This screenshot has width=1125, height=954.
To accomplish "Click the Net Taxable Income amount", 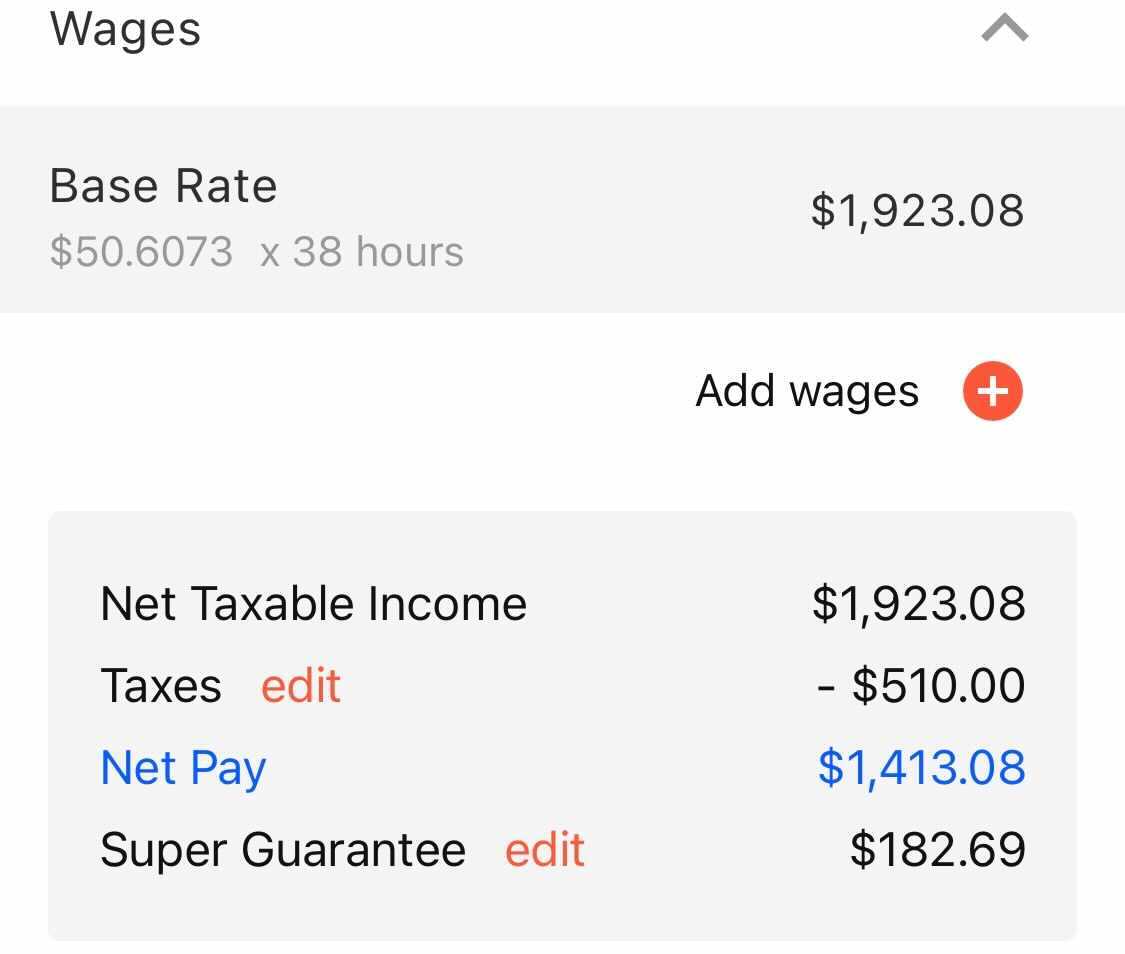I will click(x=918, y=605).
